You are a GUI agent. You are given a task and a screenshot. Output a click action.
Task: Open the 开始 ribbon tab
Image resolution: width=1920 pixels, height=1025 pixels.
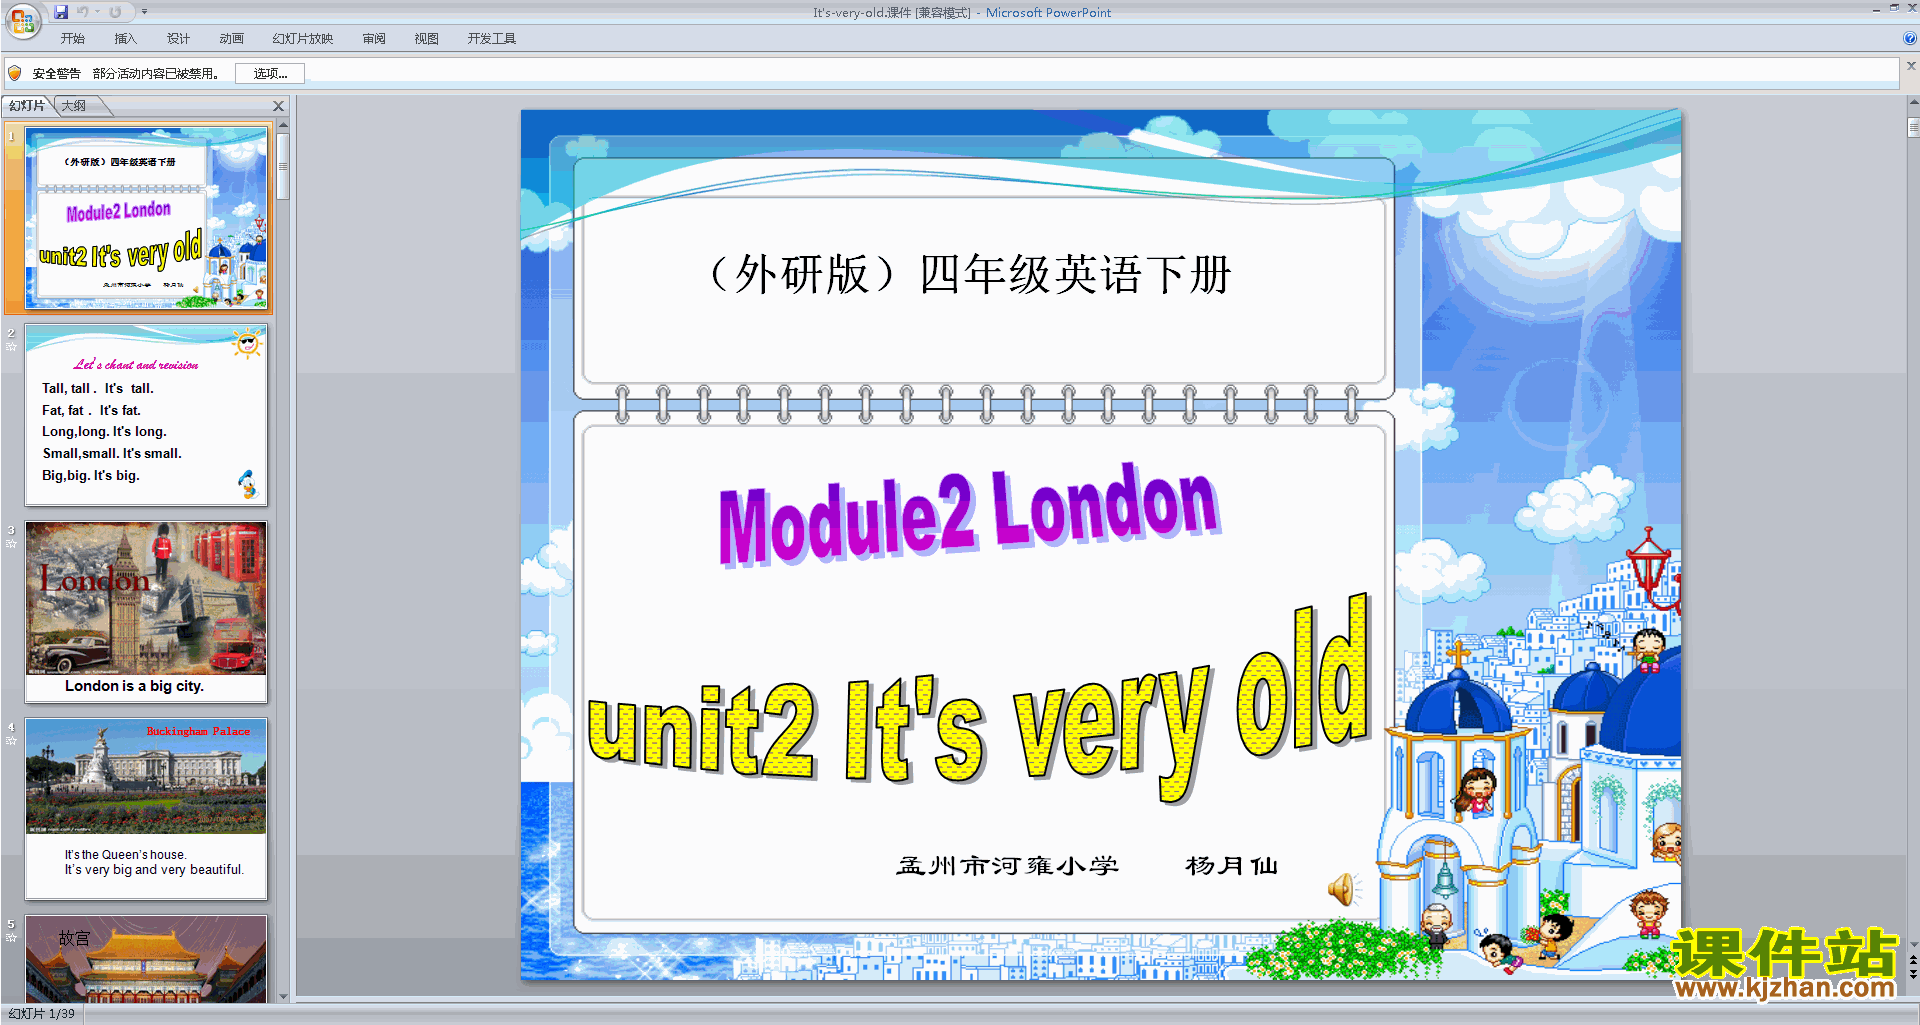[x=72, y=39]
